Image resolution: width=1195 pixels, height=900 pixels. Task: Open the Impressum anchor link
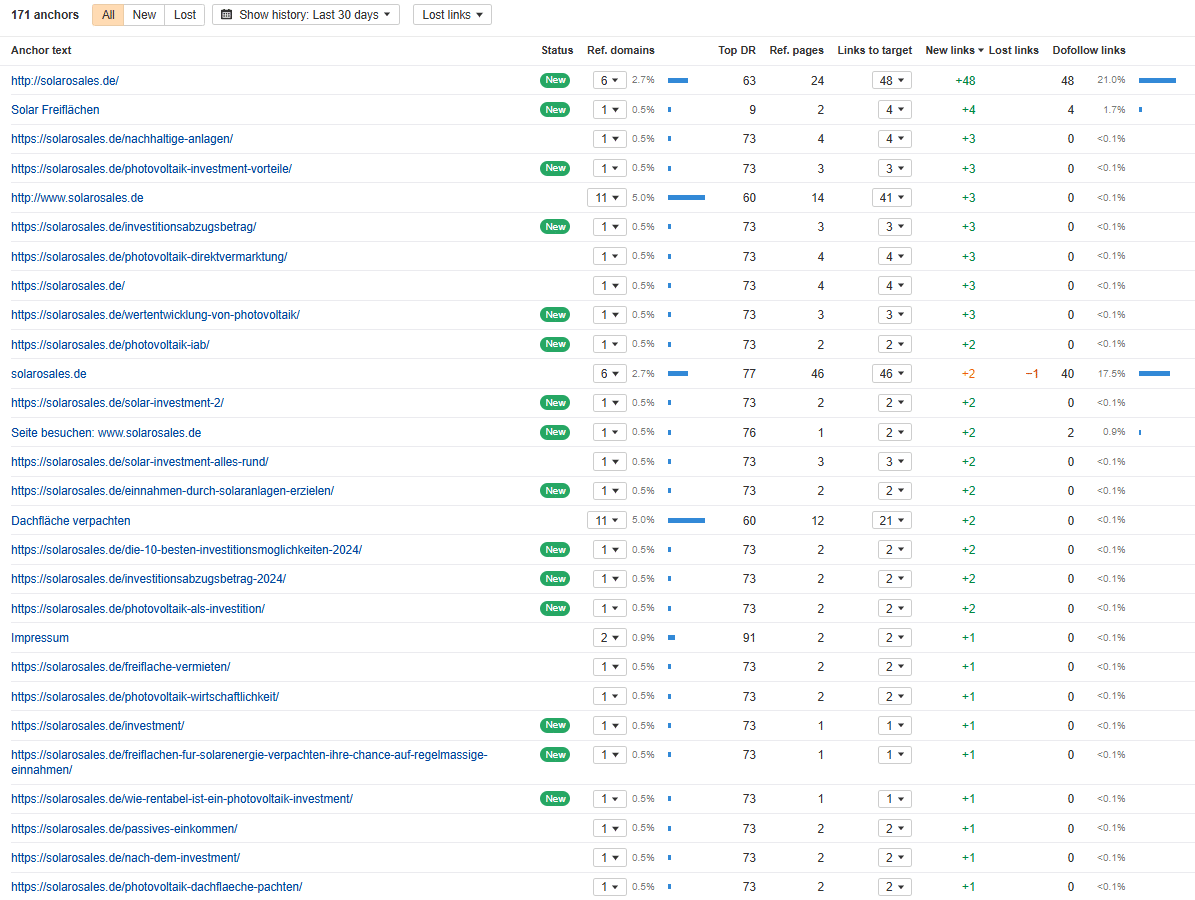(x=40, y=638)
